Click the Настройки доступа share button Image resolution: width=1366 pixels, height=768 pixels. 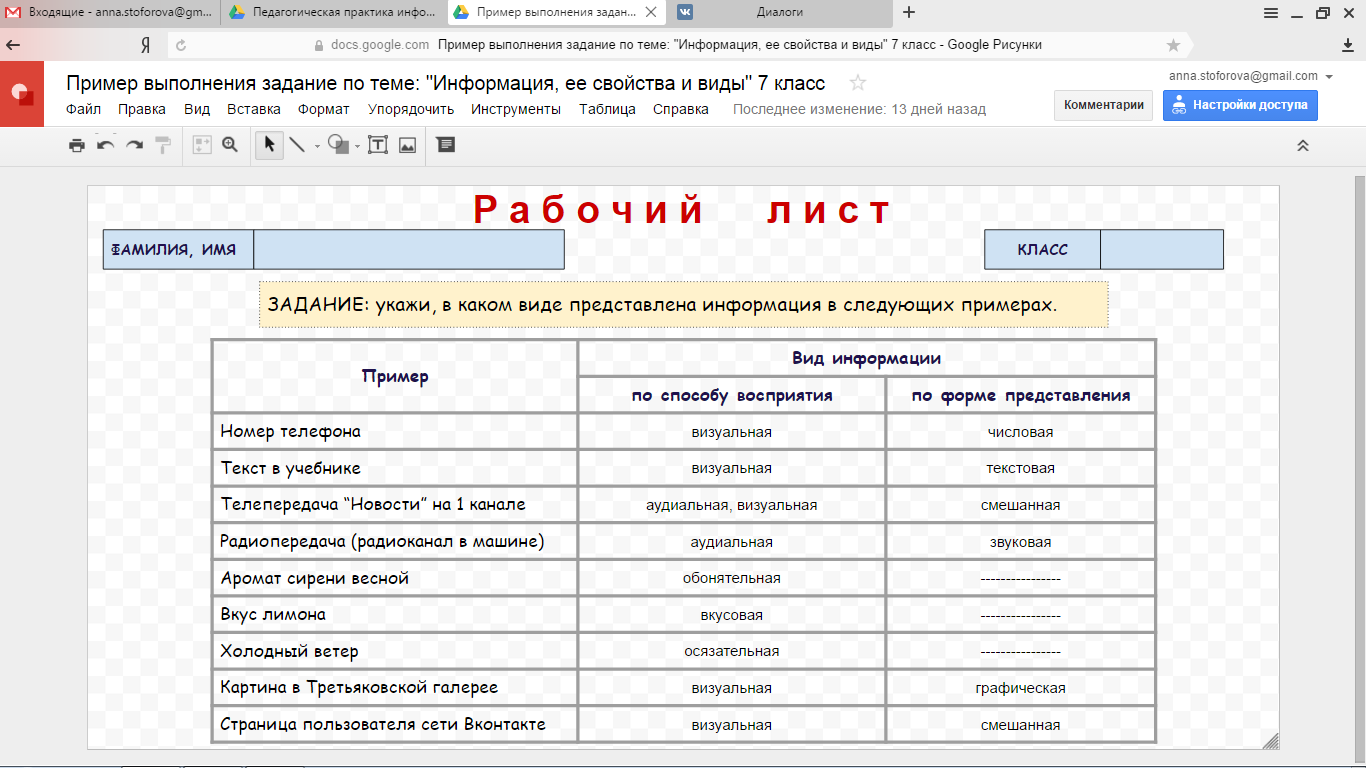pos(1240,105)
